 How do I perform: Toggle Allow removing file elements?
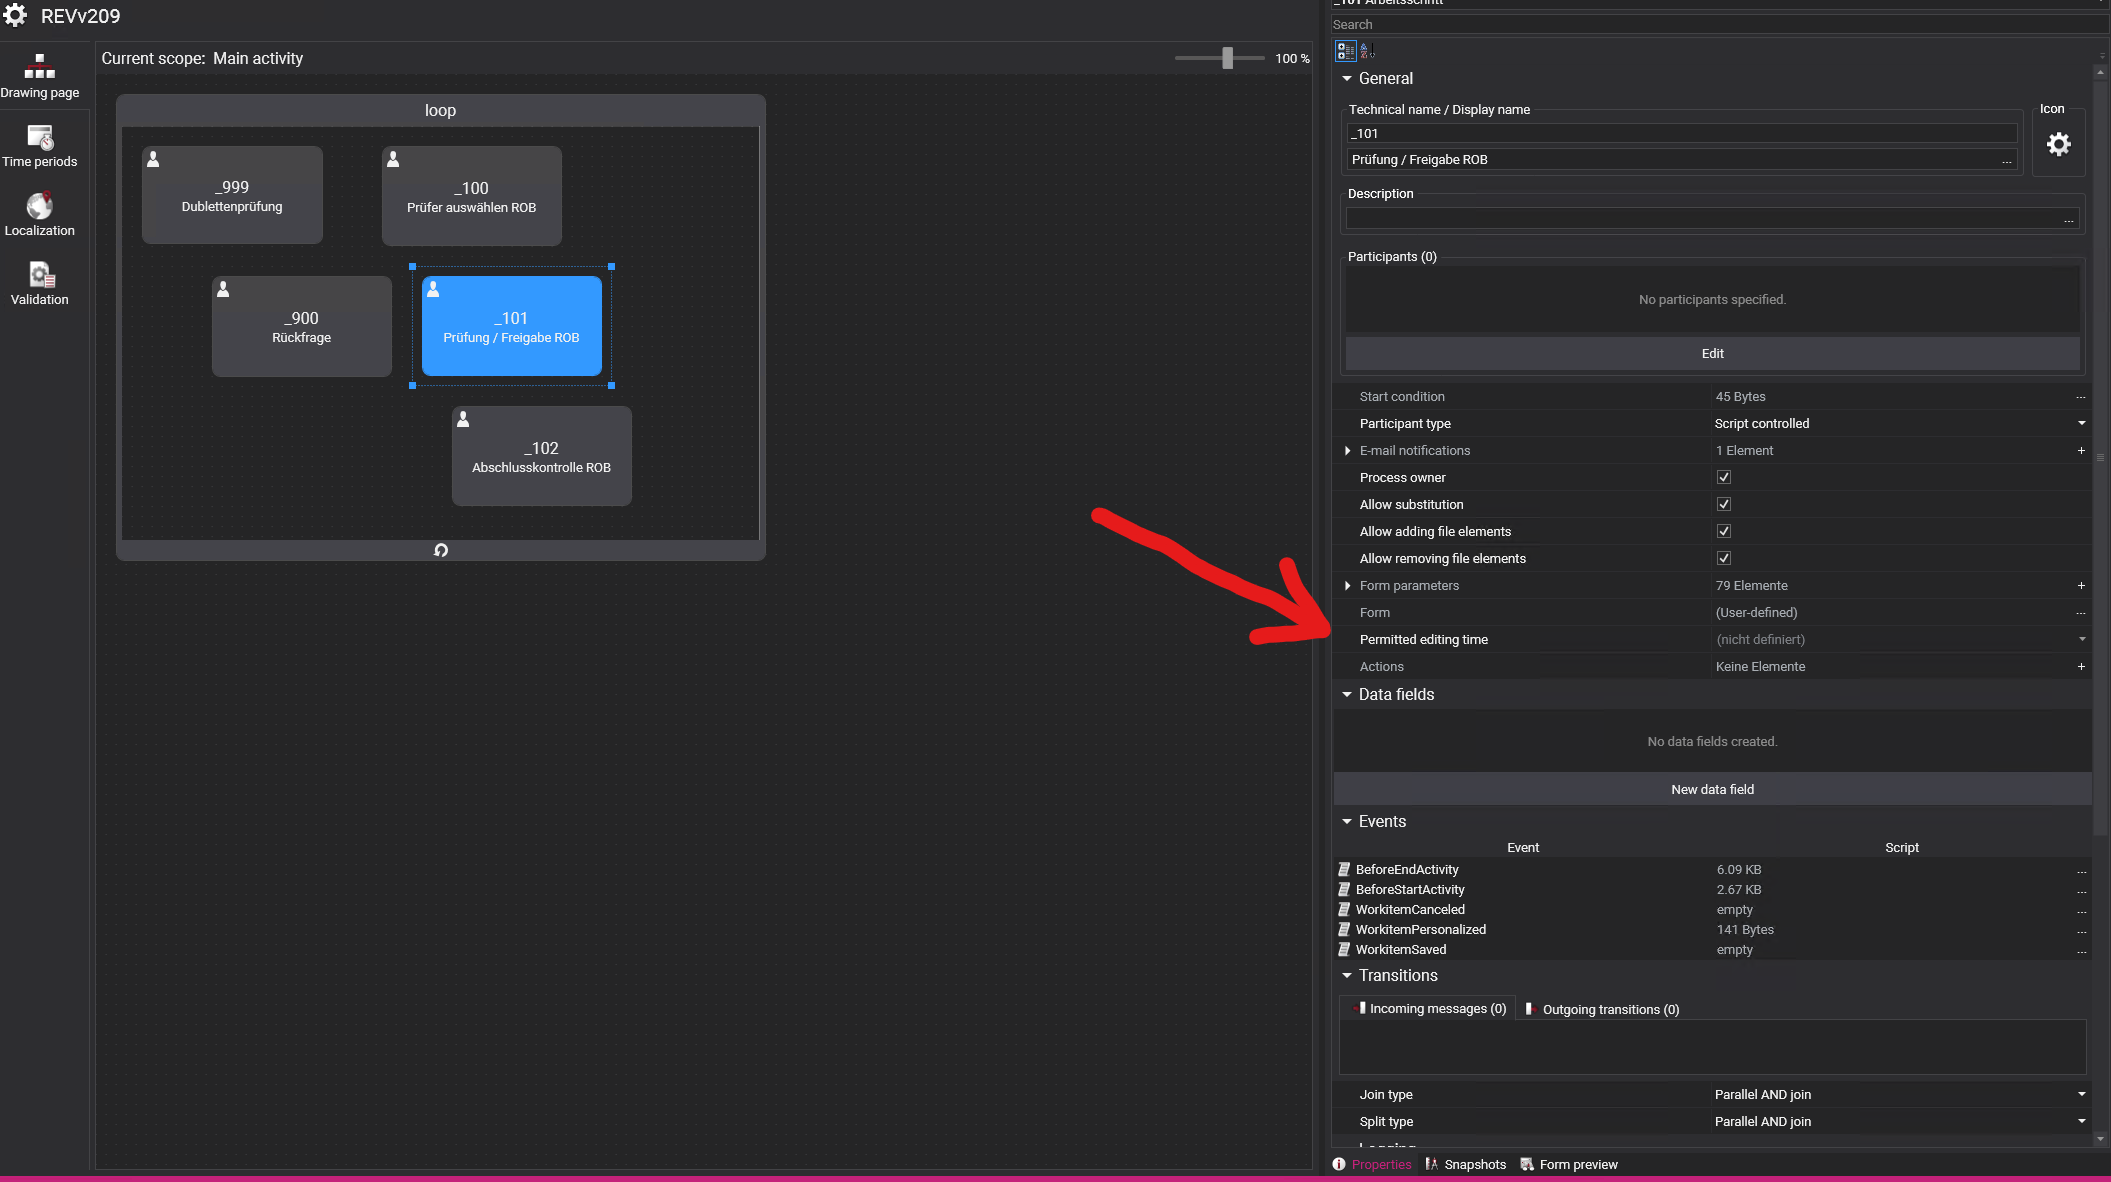coord(1724,559)
